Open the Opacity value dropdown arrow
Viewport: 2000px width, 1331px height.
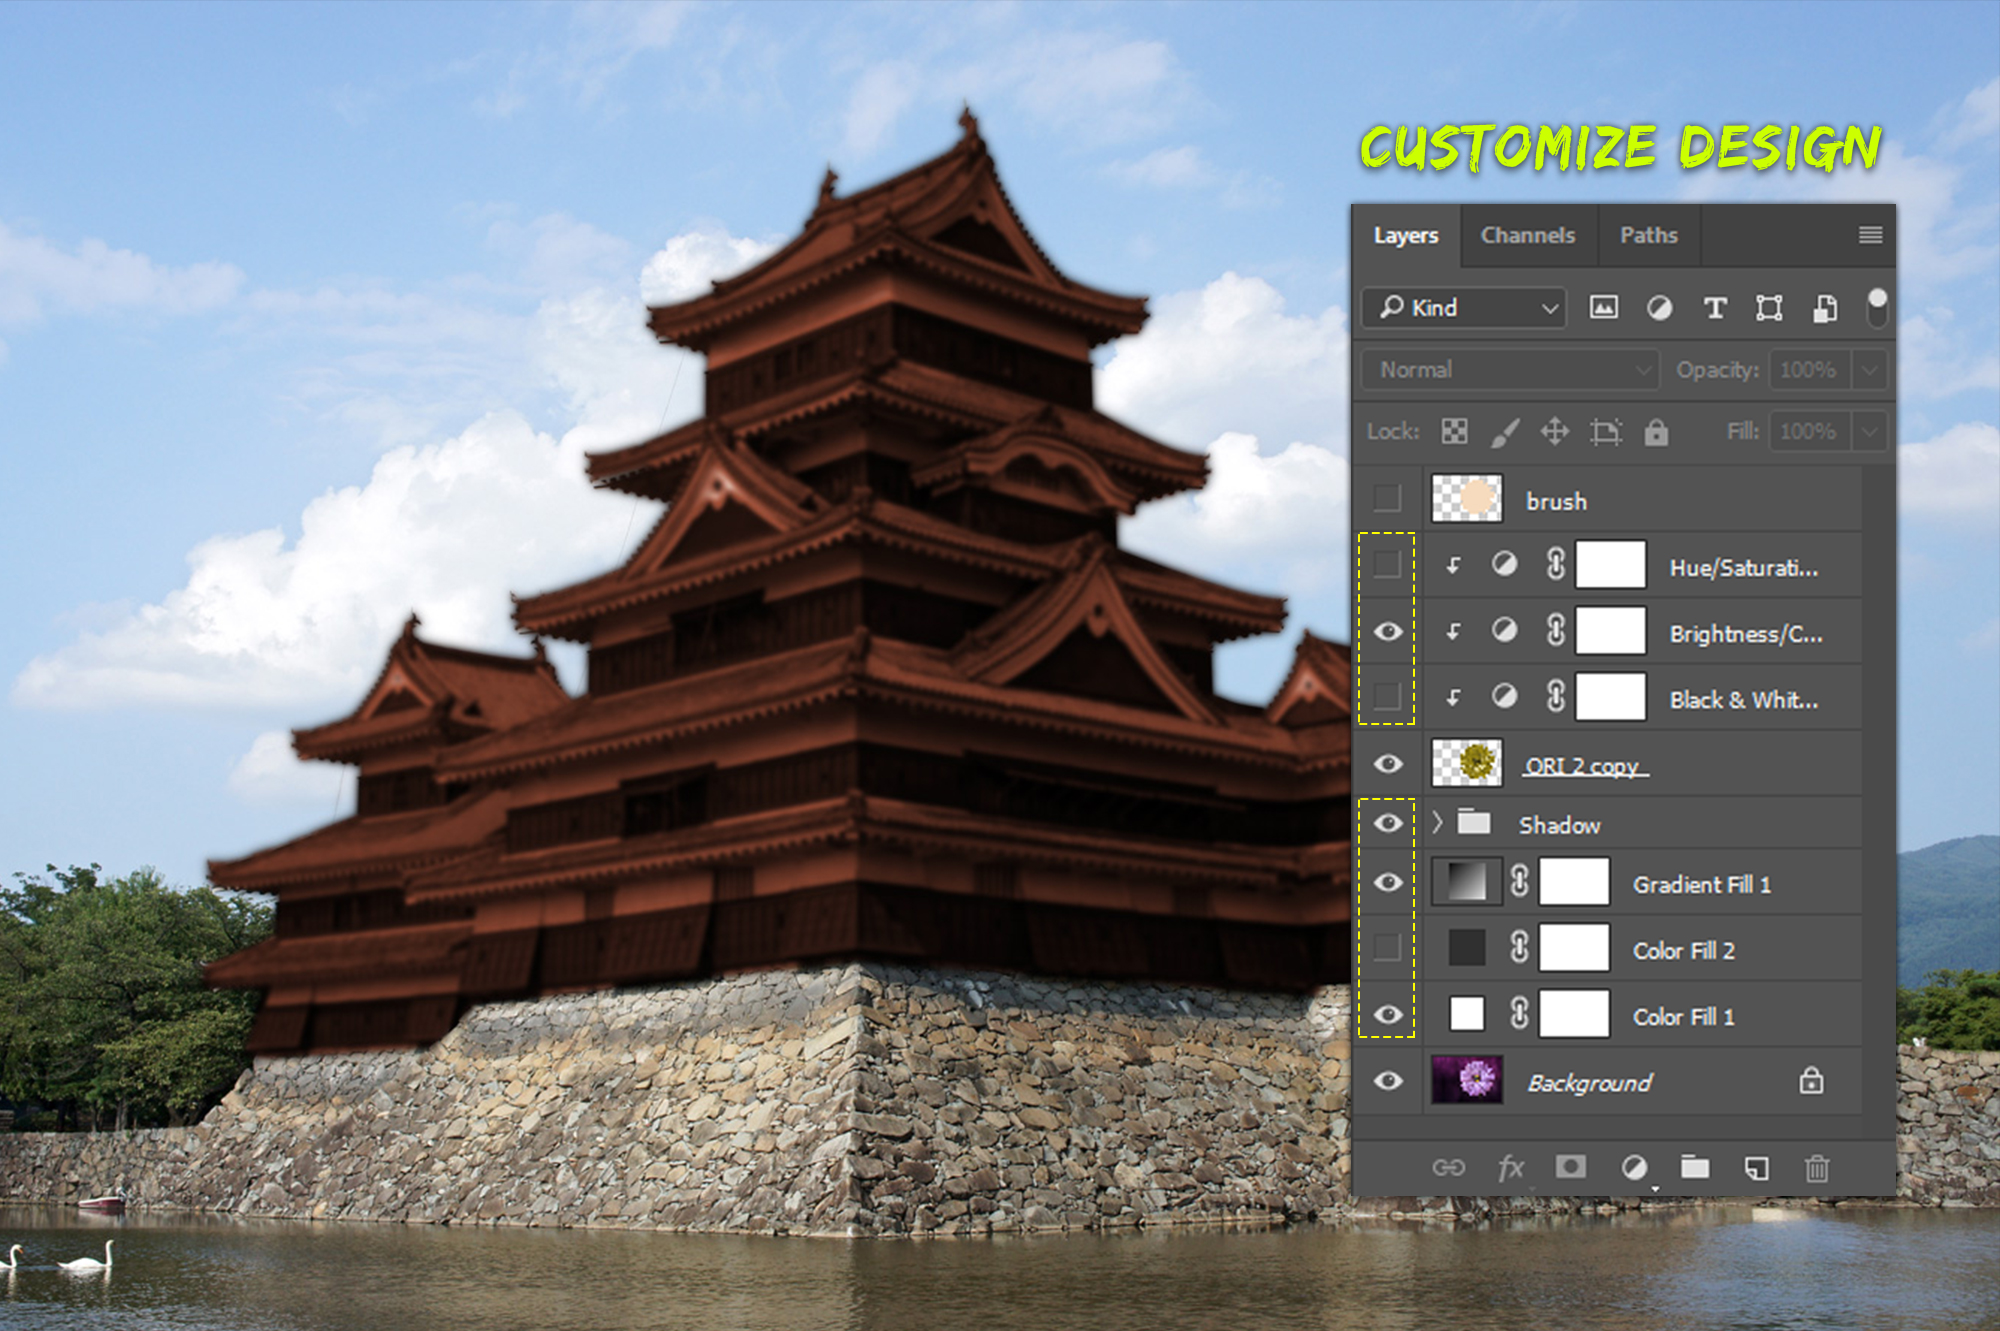(x=1869, y=370)
